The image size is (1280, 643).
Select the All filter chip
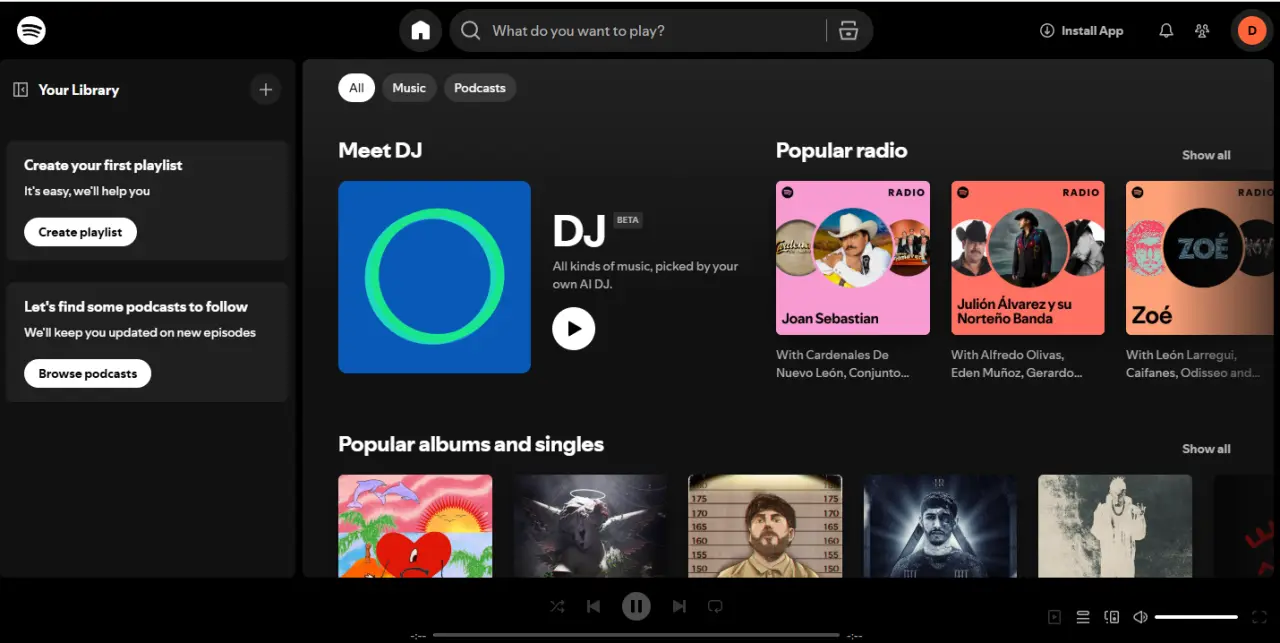[x=356, y=88]
